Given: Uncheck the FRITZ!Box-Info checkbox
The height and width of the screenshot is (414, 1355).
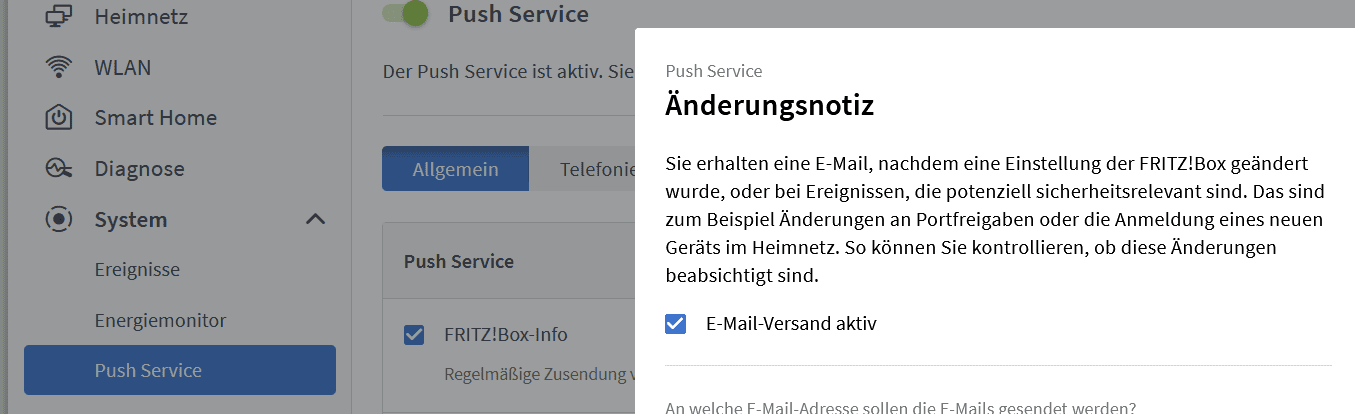Looking at the screenshot, I should [x=414, y=335].
